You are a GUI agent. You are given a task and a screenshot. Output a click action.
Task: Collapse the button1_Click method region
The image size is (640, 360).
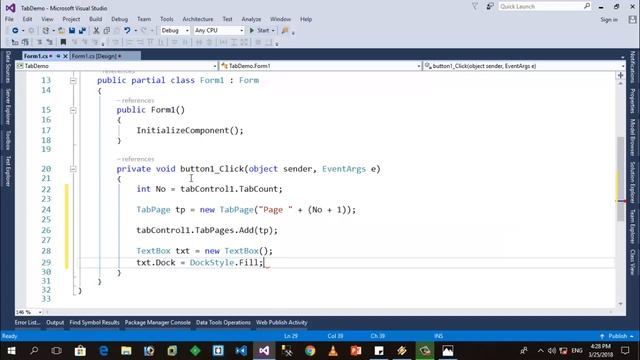(x=73, y=169)
